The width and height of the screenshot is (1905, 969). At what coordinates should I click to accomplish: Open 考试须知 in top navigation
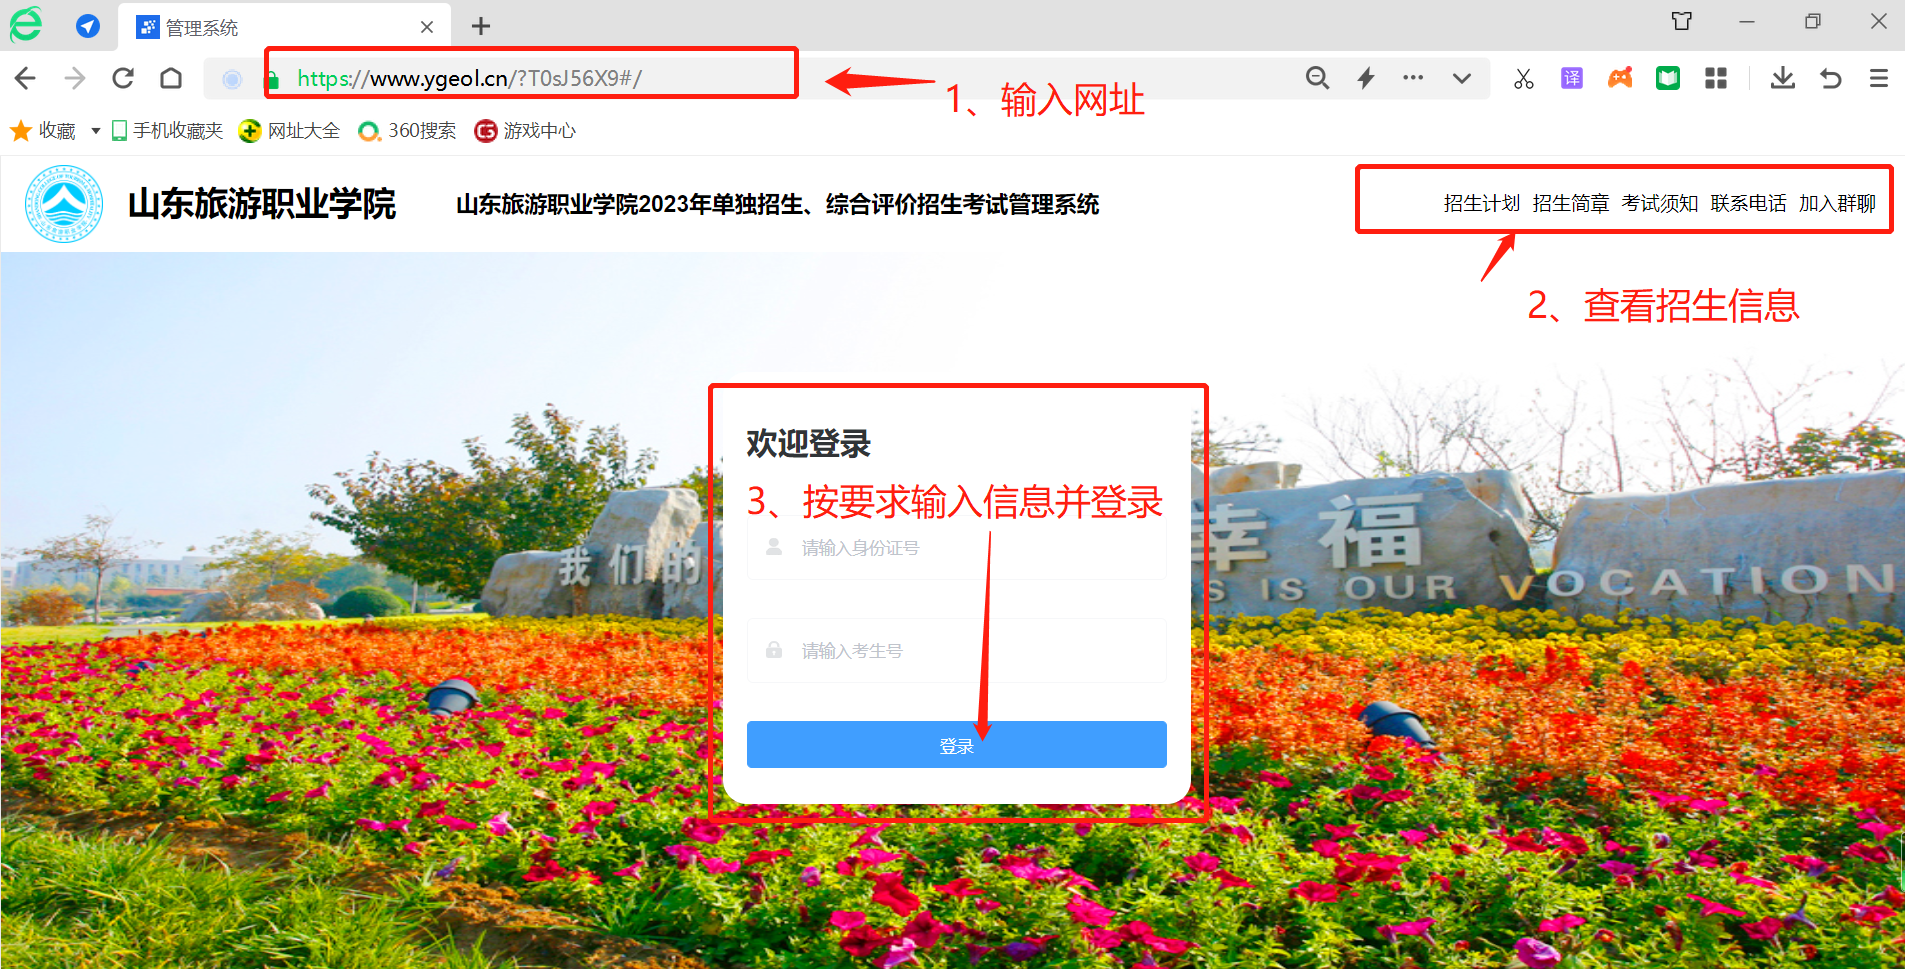pyautogui.click(x=1660, y=204)
